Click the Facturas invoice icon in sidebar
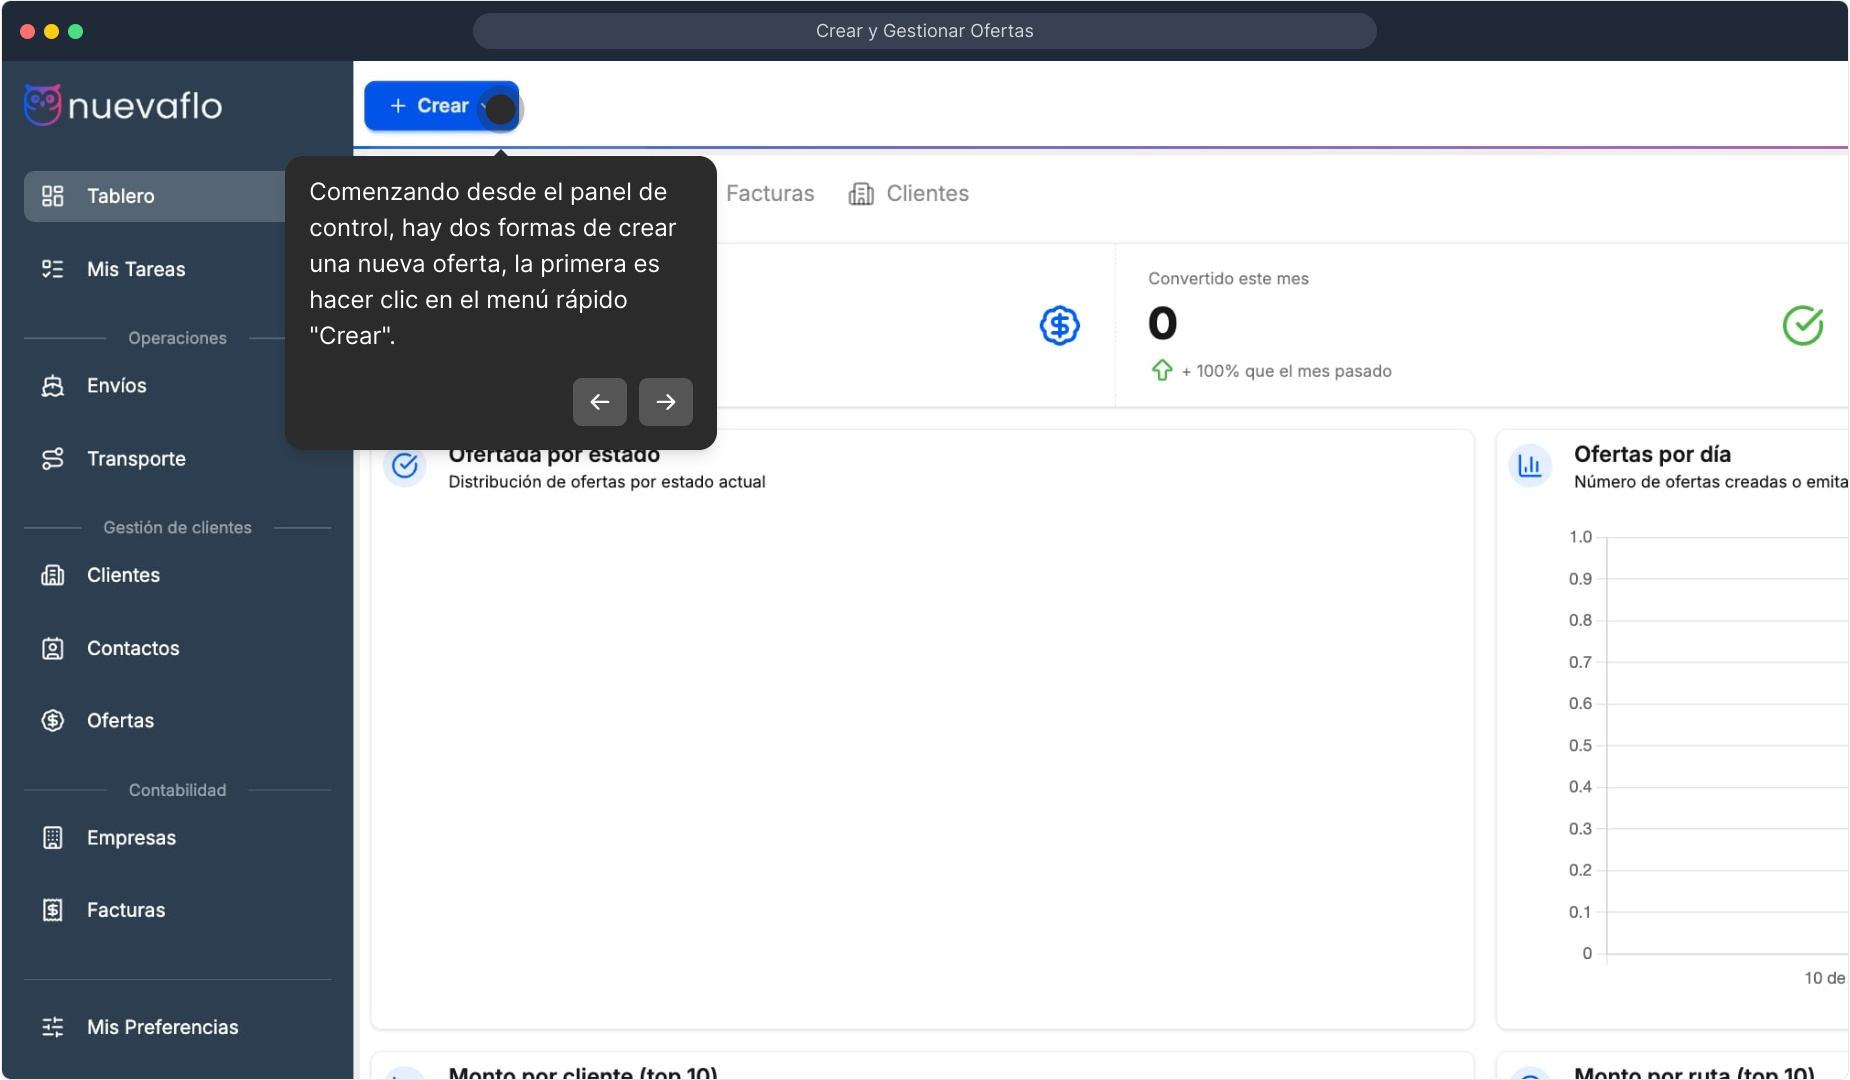Viewport: 1850px width, 1080px height. click(53, 910)
